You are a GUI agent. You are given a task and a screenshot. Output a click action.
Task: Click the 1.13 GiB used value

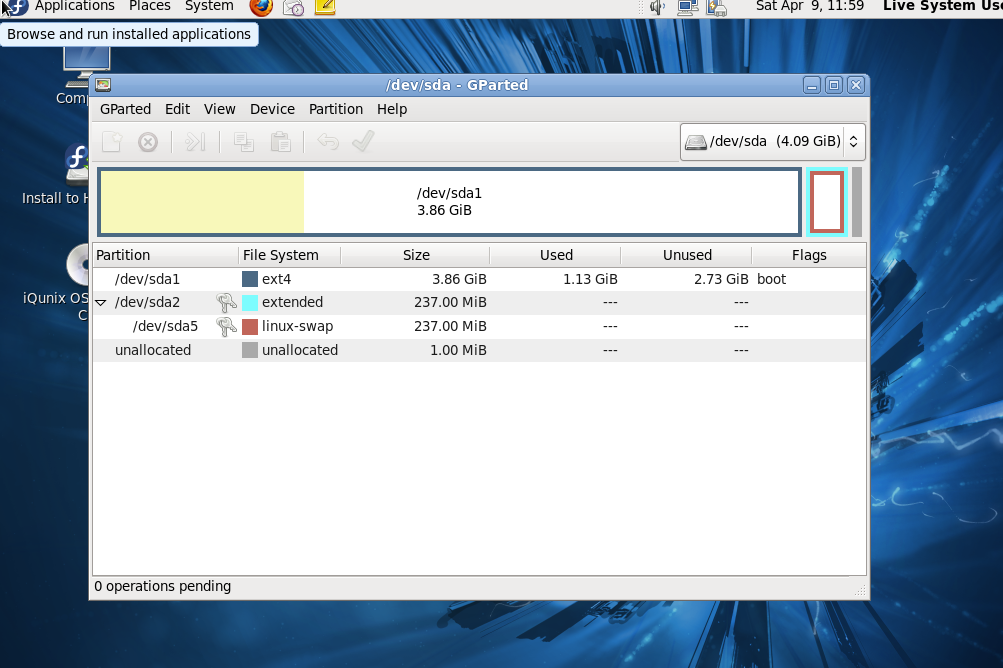pos(590,280)
